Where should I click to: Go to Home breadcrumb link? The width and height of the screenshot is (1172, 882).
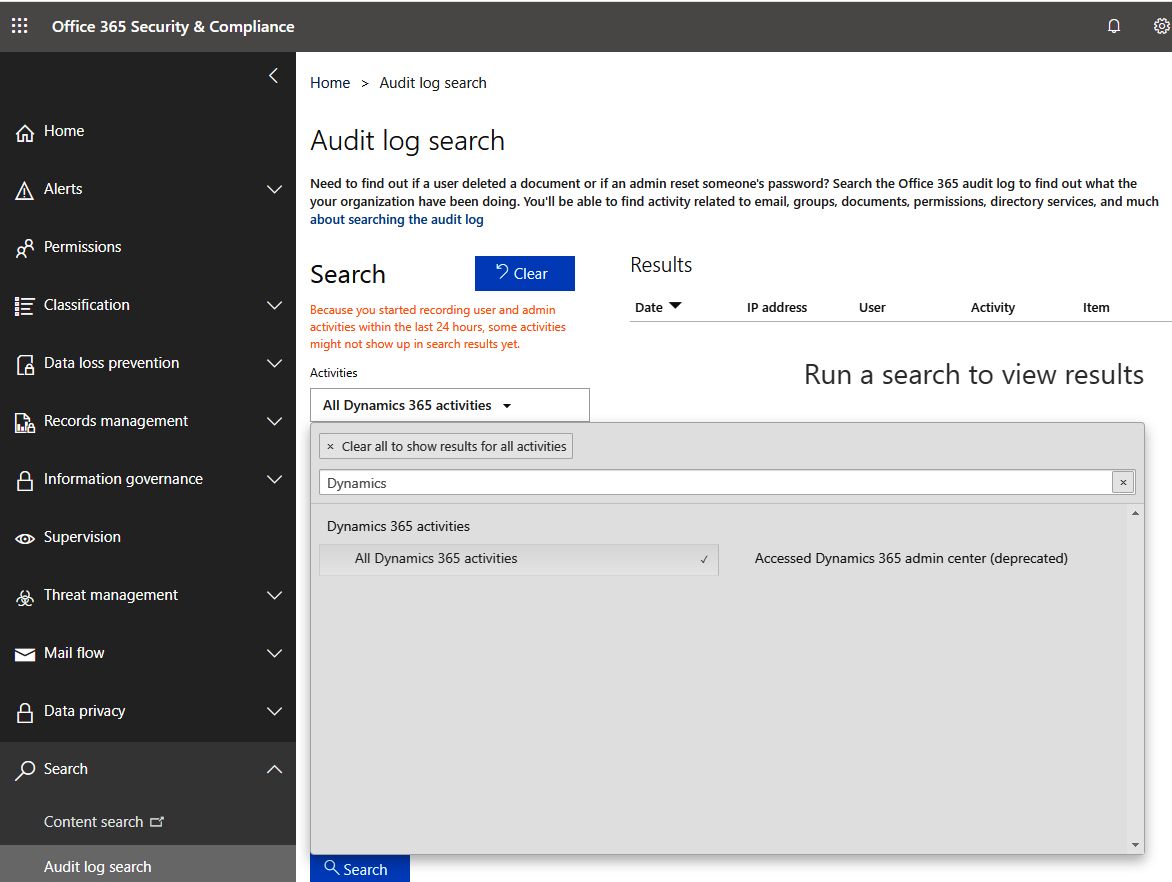pyautogui.click(x=330, y=83)
